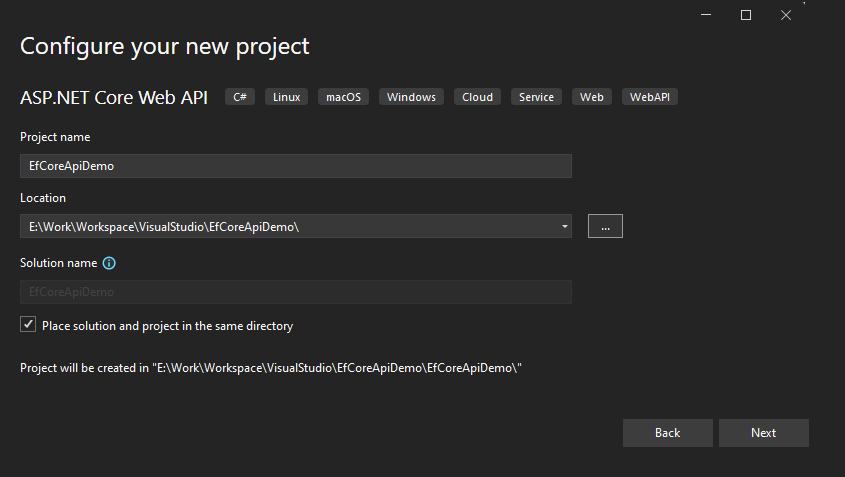Click the Web tag
This screenshot has width=845, height=477.
[x=592, y=97]
